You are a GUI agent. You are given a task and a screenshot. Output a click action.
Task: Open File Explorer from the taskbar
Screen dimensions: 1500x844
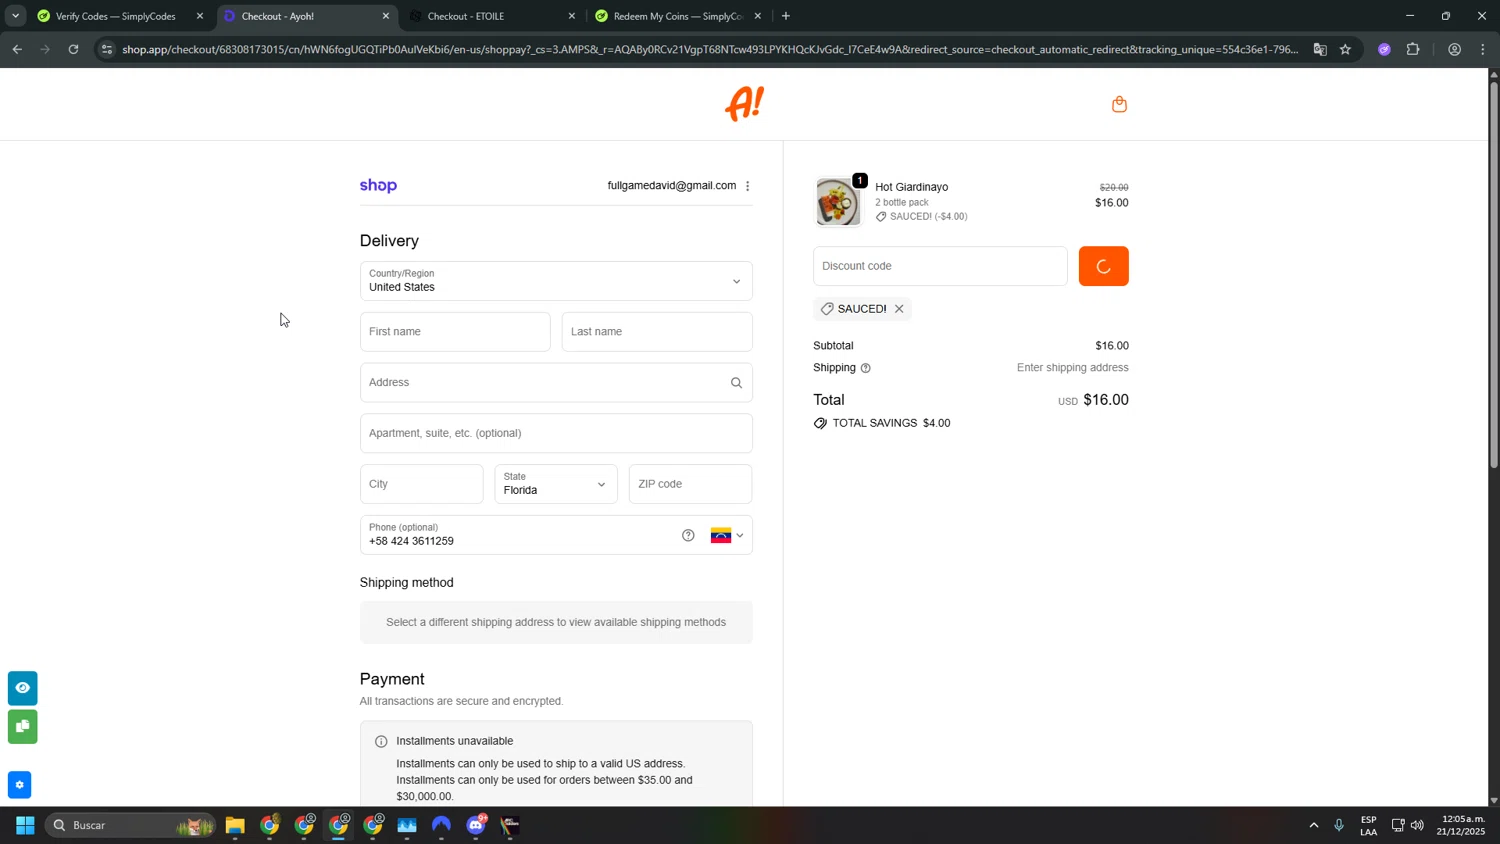pyautogui.click(x=235, y=825)
